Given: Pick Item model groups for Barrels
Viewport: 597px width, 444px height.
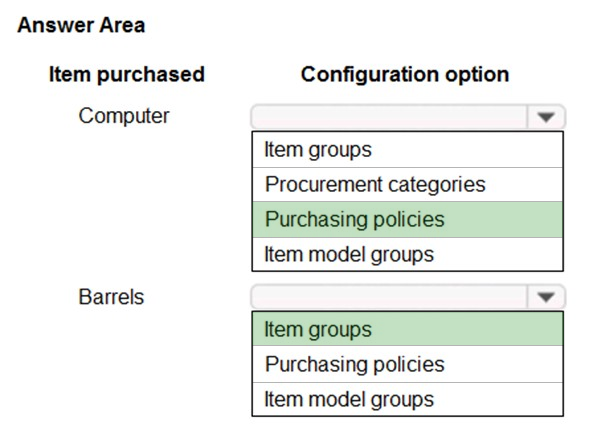Looking at the screenshot, I should click(407, 399).
